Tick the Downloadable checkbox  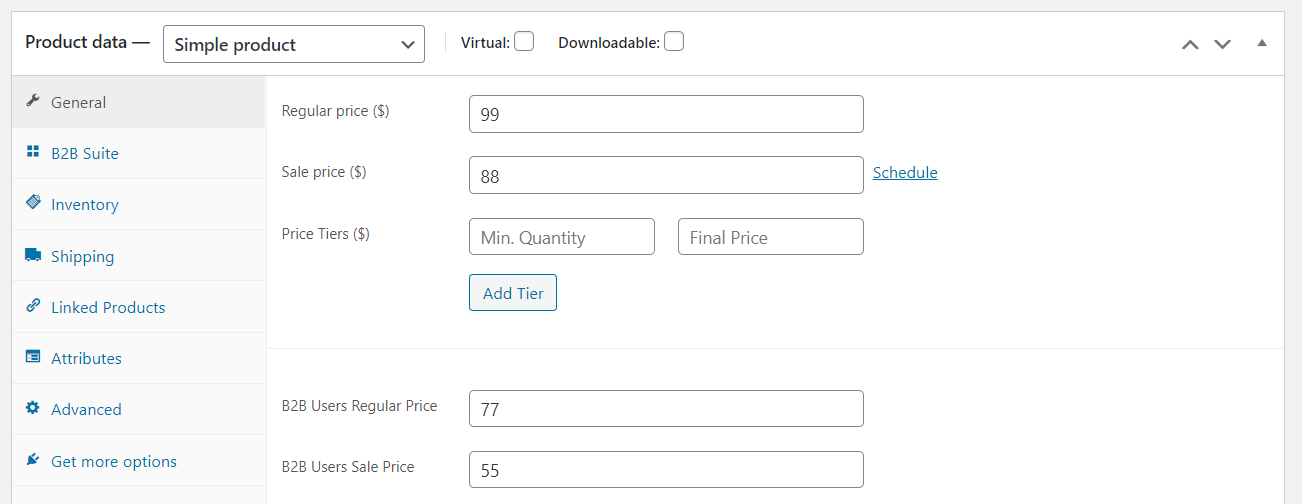click(674, 42)
